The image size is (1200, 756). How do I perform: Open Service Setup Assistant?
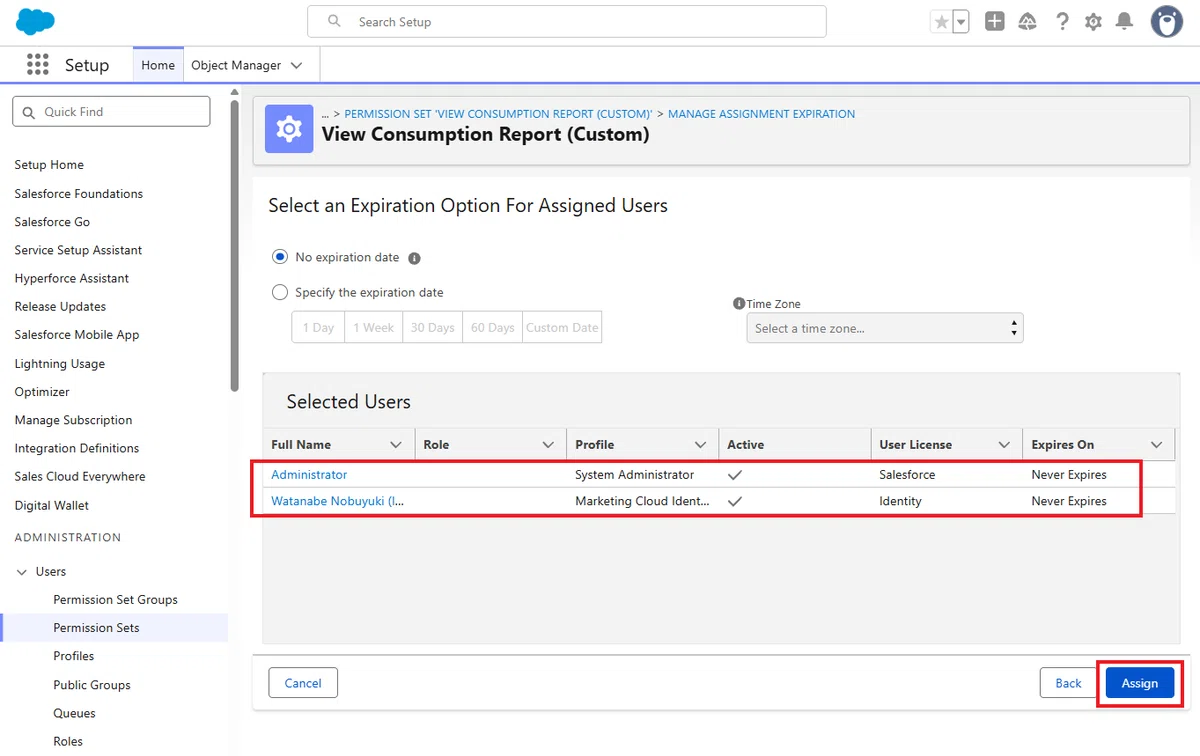click(x=78, y=250)
